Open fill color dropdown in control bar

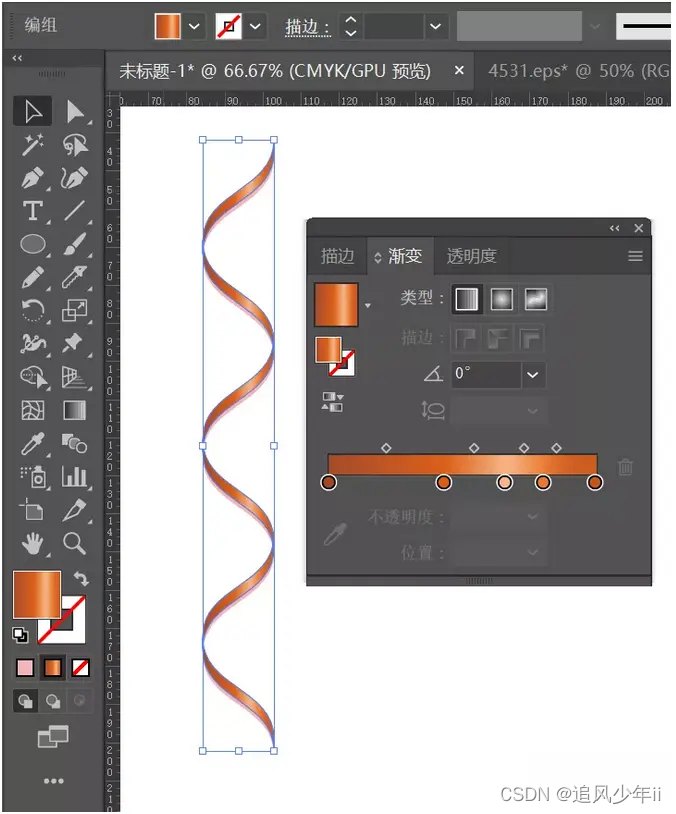(x=194, y=25)
